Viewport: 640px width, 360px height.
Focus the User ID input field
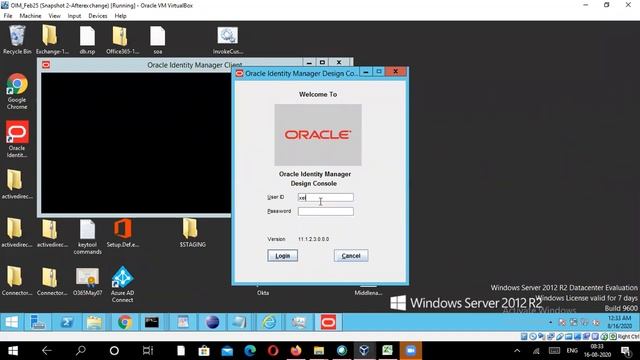coord(325,198)
